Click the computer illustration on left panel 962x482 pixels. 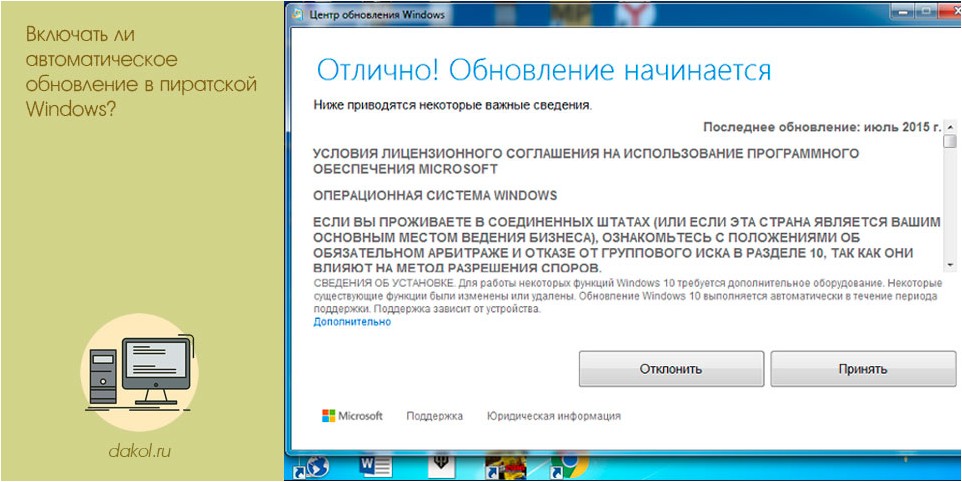point(140,372)
